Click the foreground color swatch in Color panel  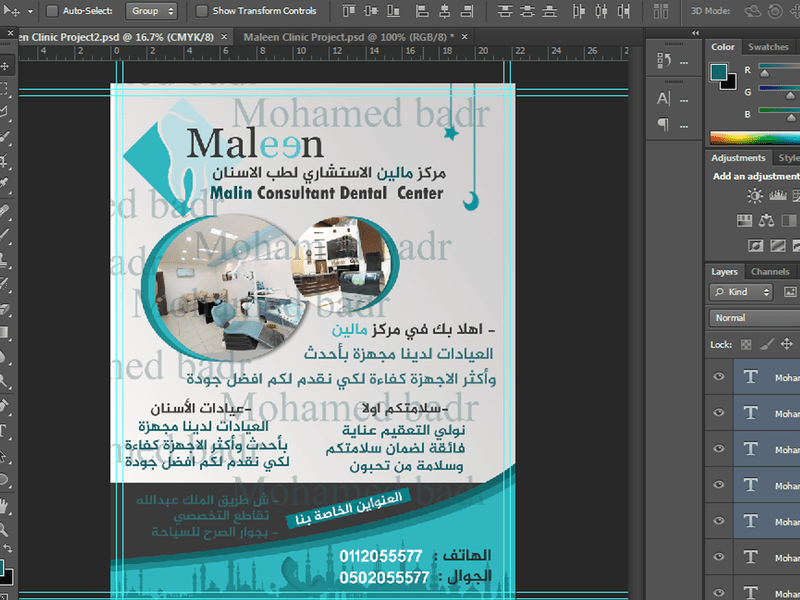(718, 72)
